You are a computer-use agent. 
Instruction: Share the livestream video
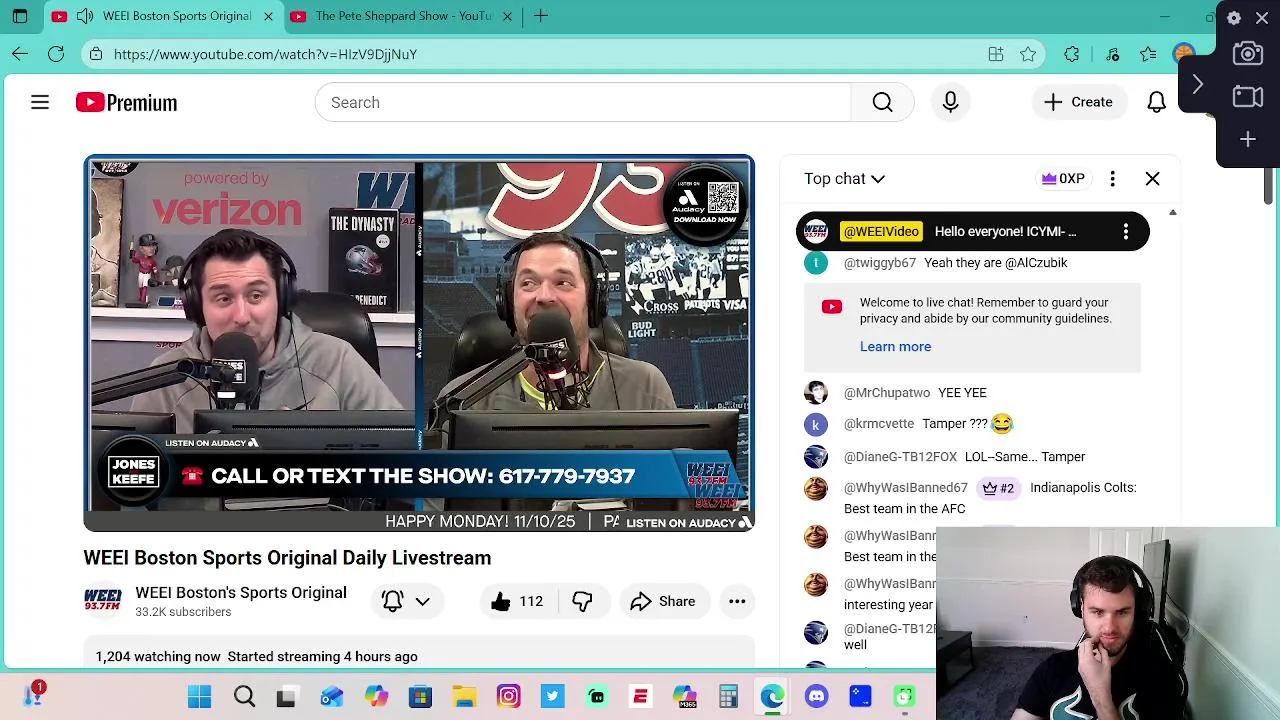pyautogui.click(x=663, y=601)
